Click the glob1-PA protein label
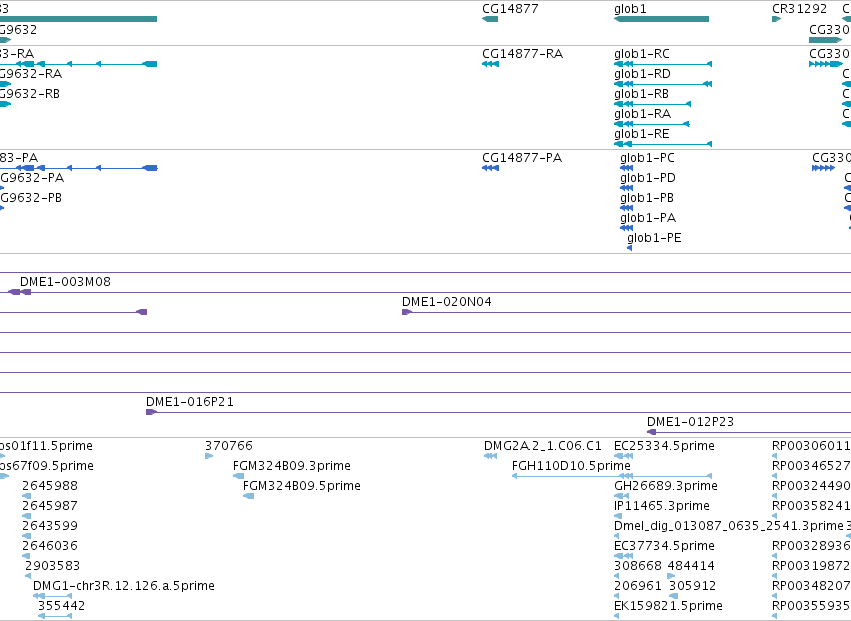Screen dimensions: 851x621 [x=647, y=218]
